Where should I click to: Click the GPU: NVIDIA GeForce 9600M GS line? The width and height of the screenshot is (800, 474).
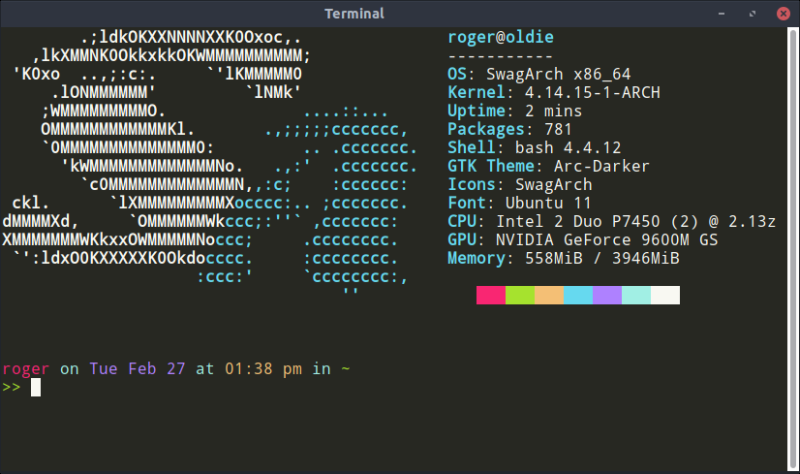pyautogui.click(x=583, y=239)
